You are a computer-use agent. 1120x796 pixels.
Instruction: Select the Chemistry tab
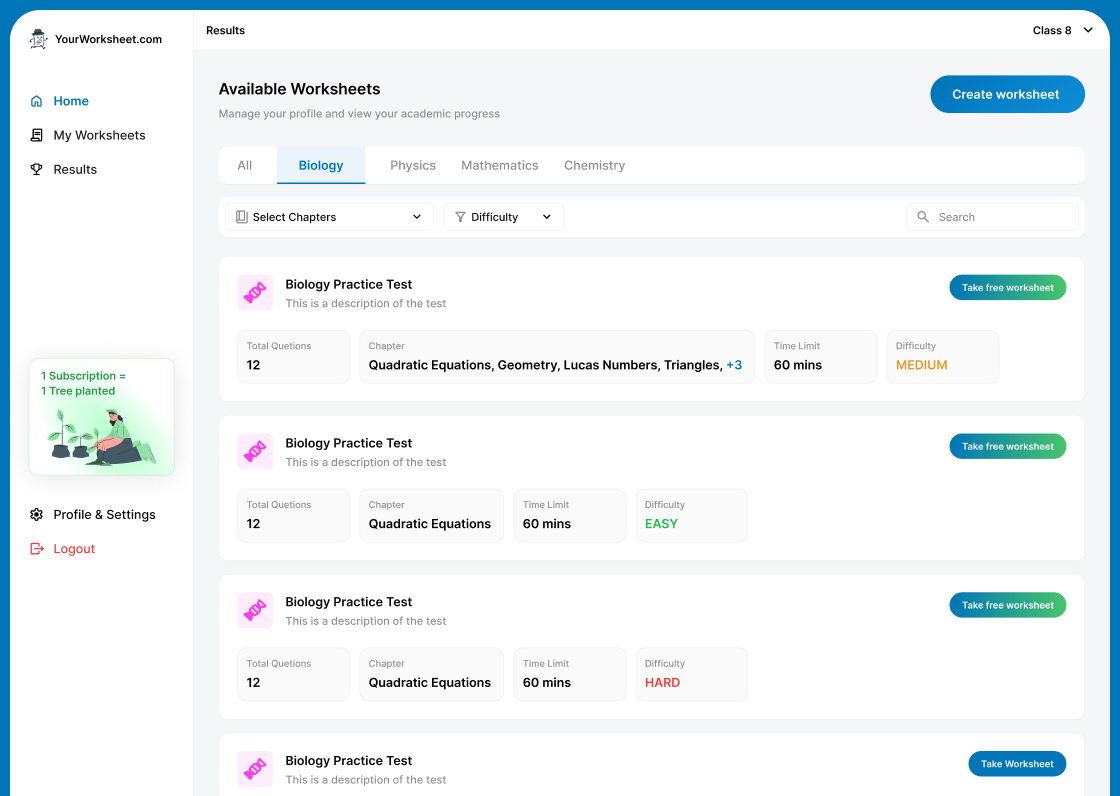[x=594, y=165]
